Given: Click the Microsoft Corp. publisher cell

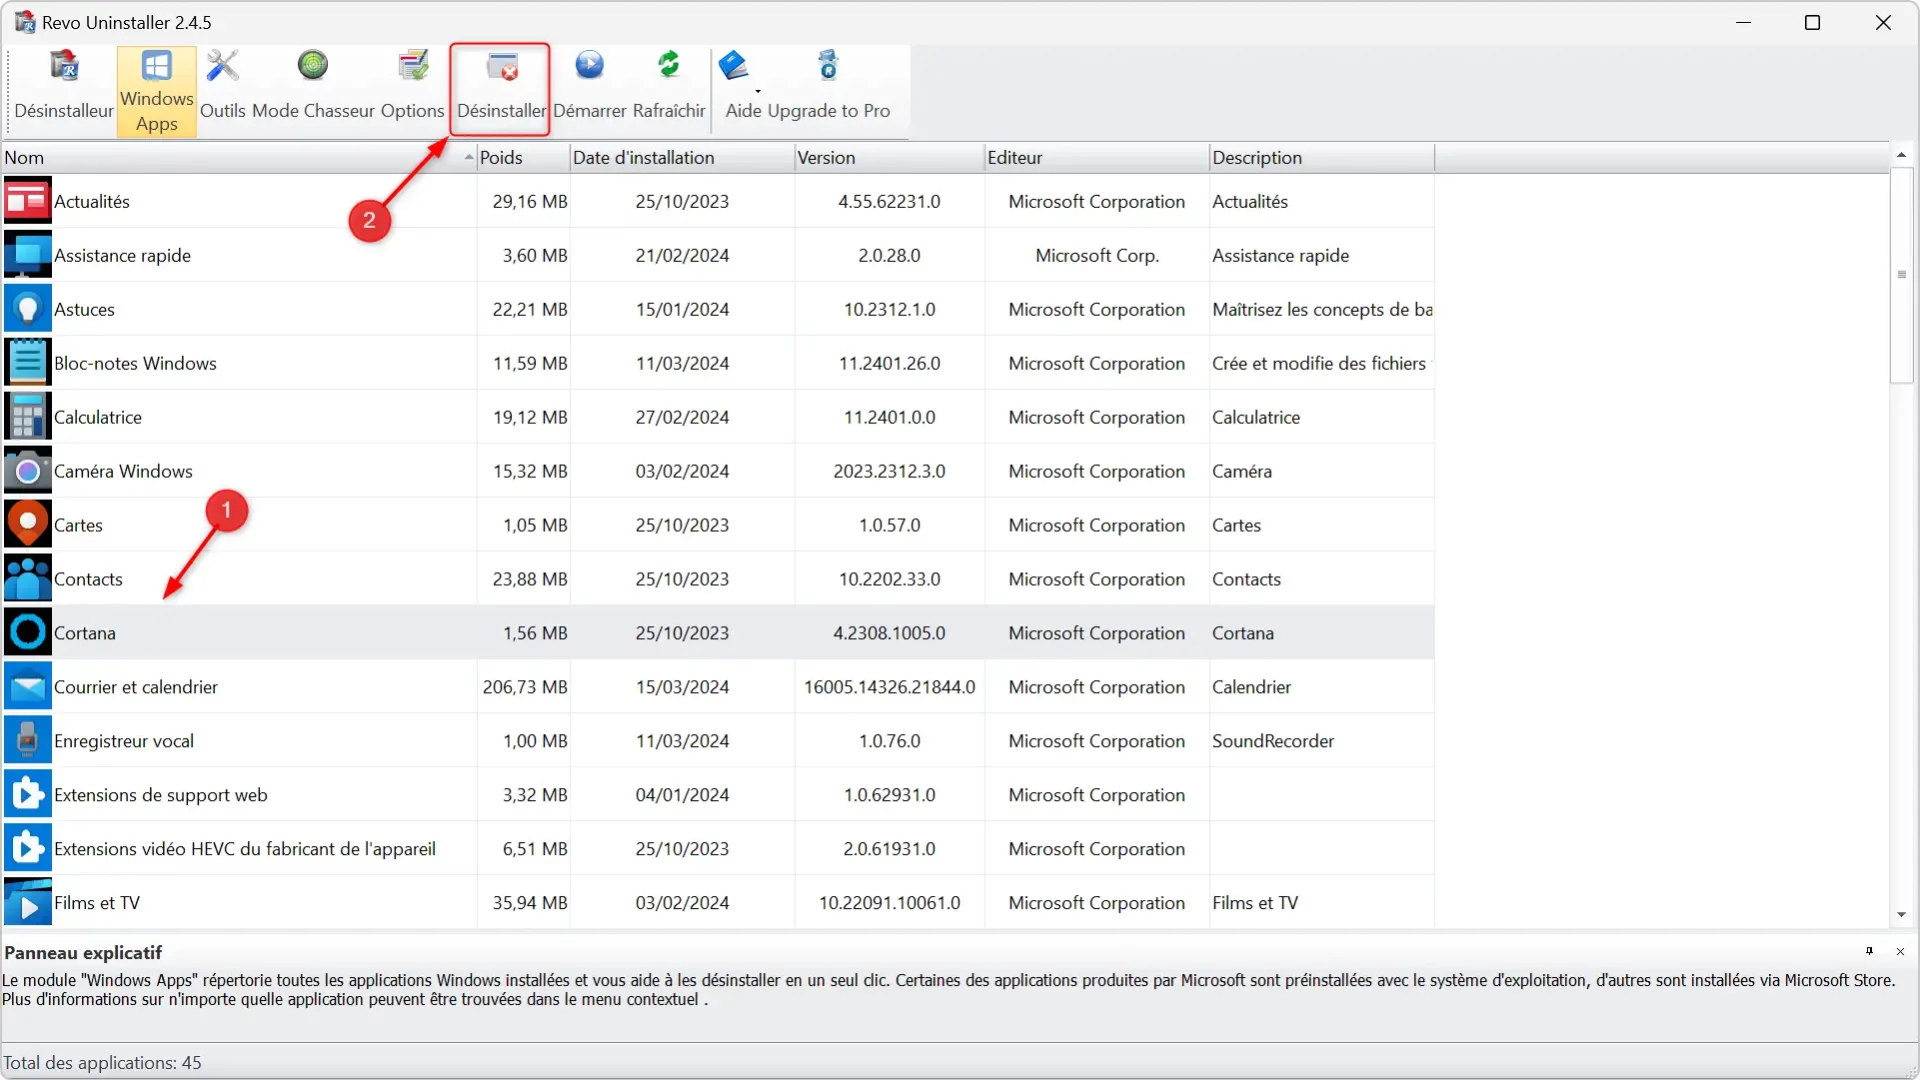Looking at the screenshot, I should pyautogui.click(x=1097, y=255).
